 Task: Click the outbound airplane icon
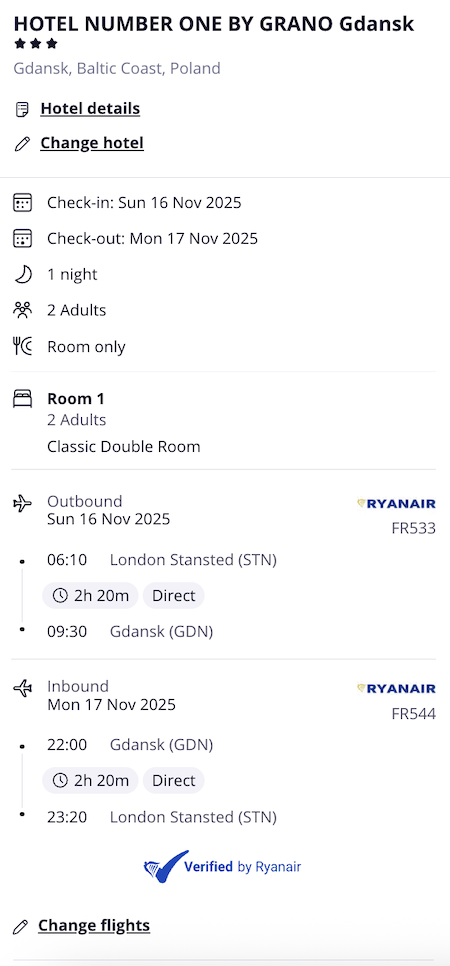pos(22,504)
